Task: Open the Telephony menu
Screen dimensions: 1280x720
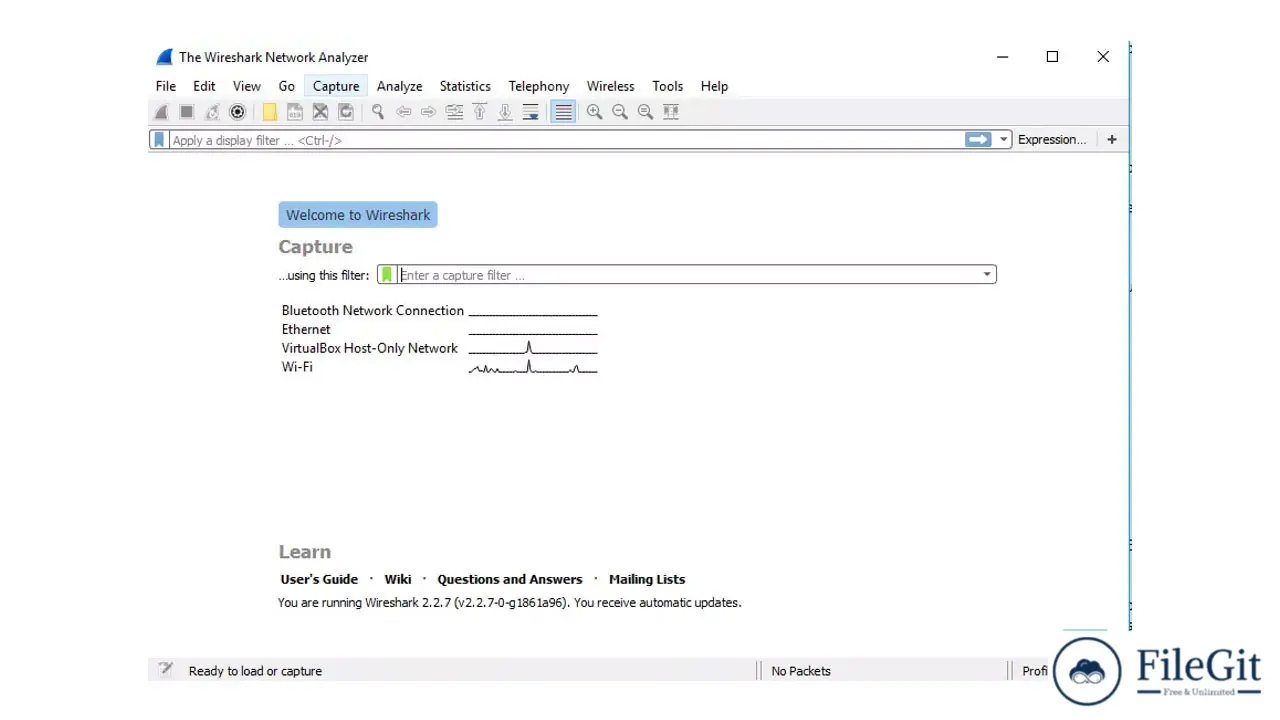Action: coord(539,86)
